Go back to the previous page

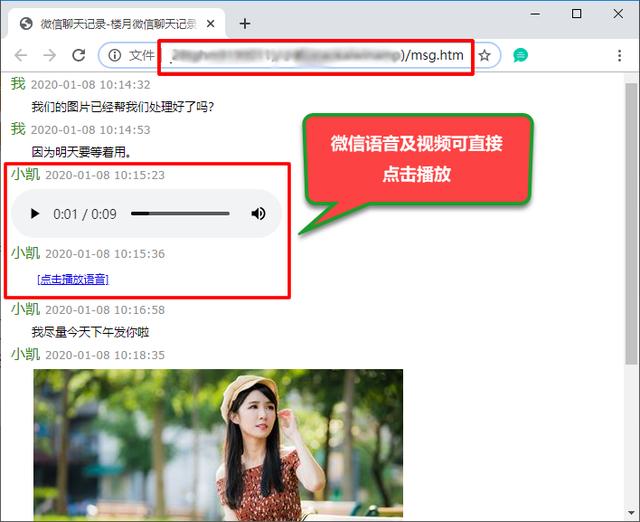coord(21,56)
